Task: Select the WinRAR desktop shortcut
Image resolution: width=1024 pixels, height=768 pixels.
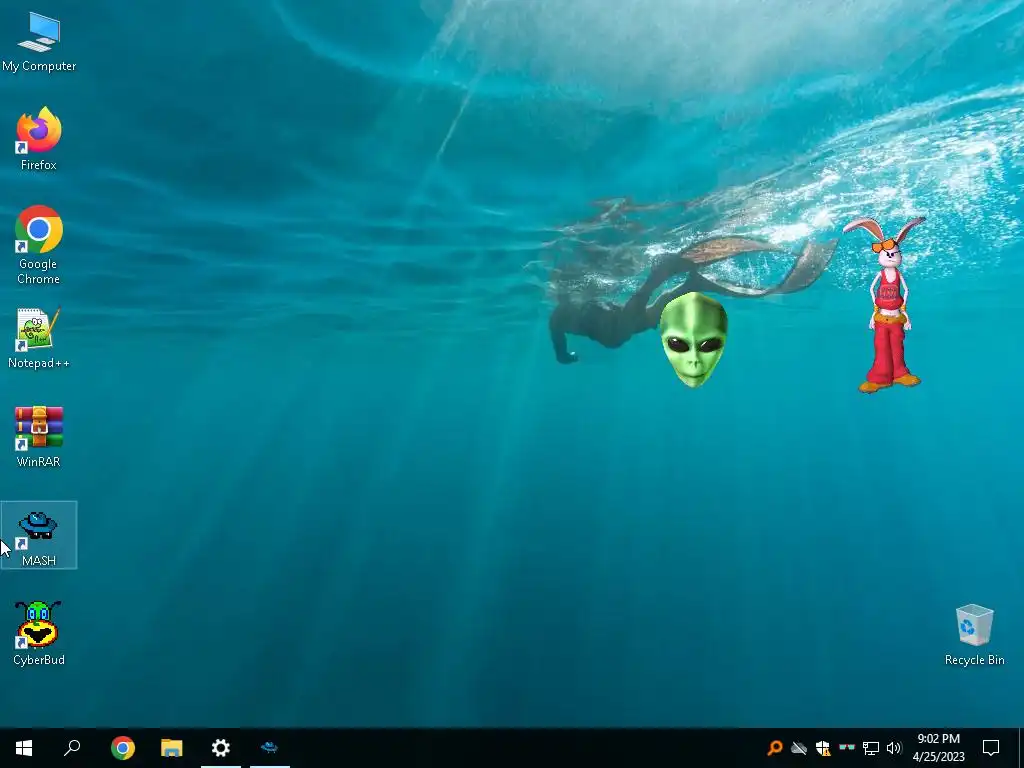Action: (39, 437)
